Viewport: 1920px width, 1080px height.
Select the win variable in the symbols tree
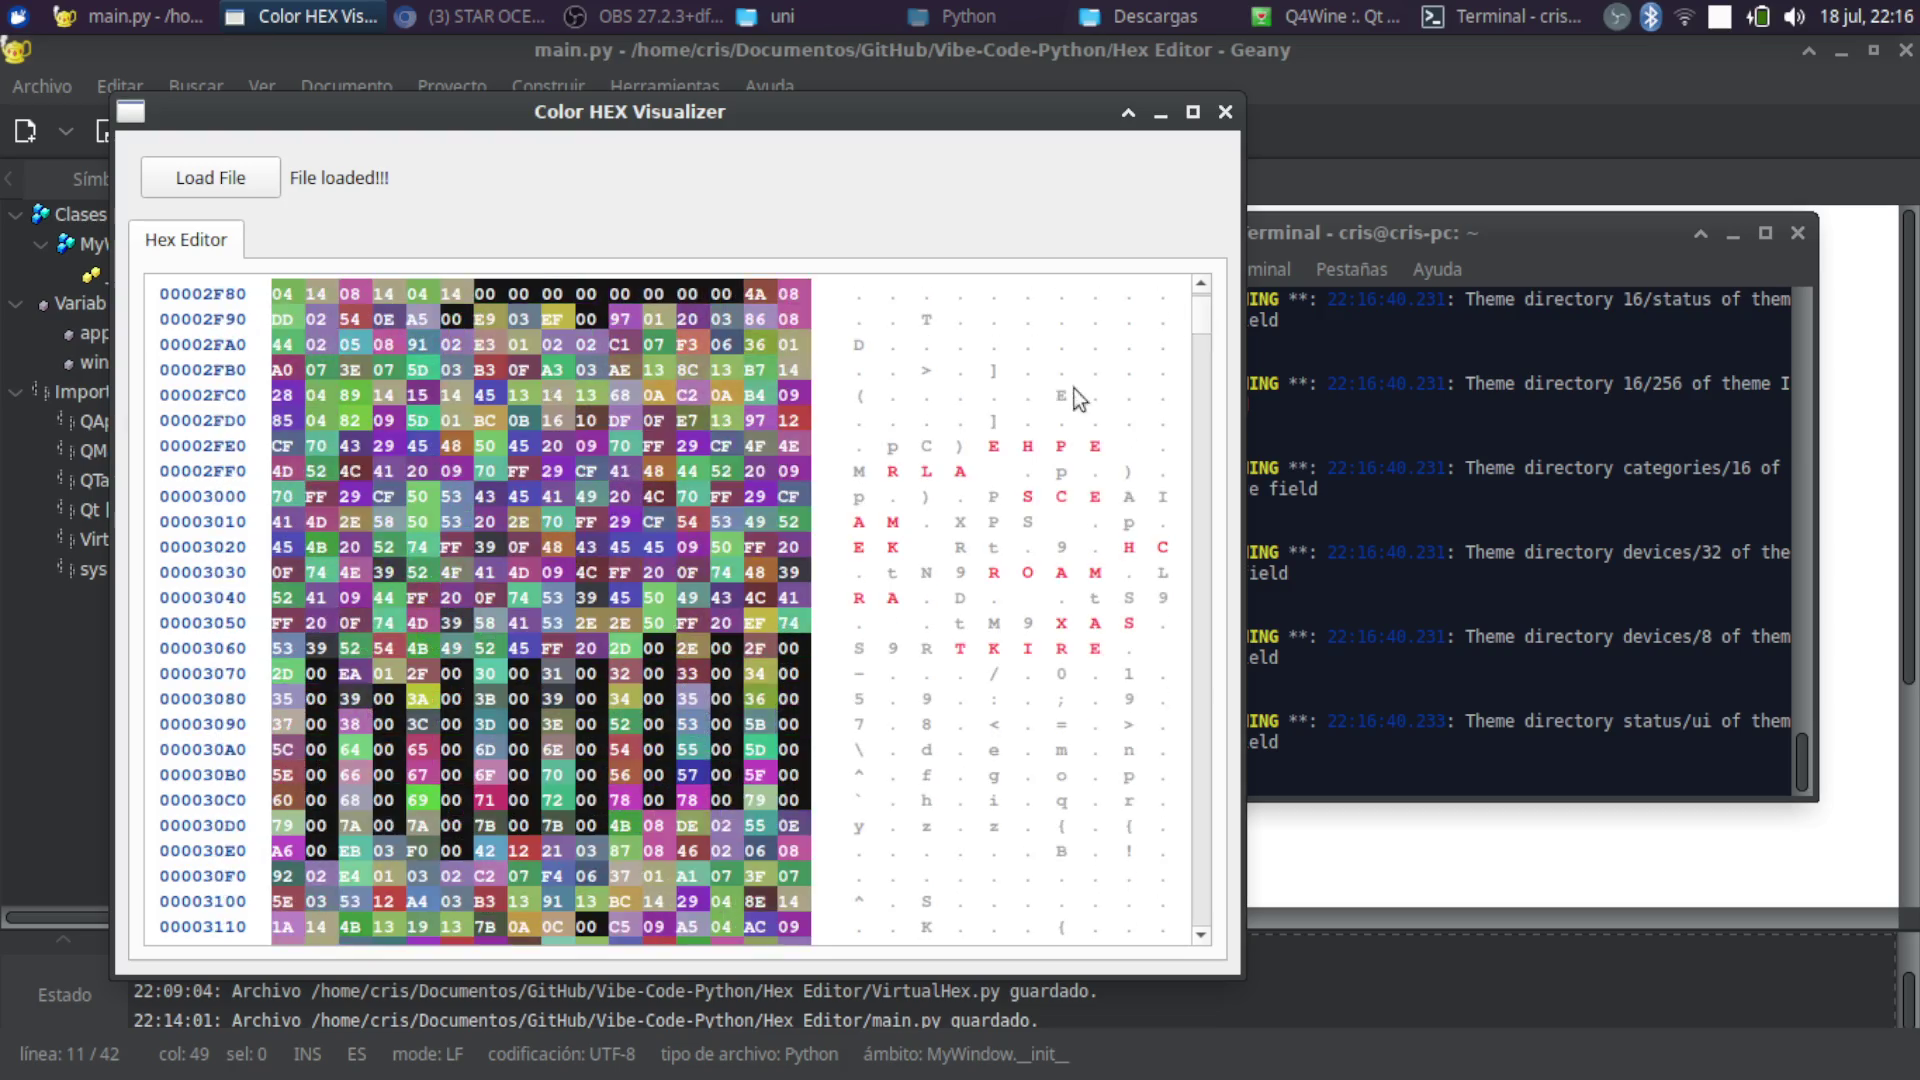coord(94,362)
